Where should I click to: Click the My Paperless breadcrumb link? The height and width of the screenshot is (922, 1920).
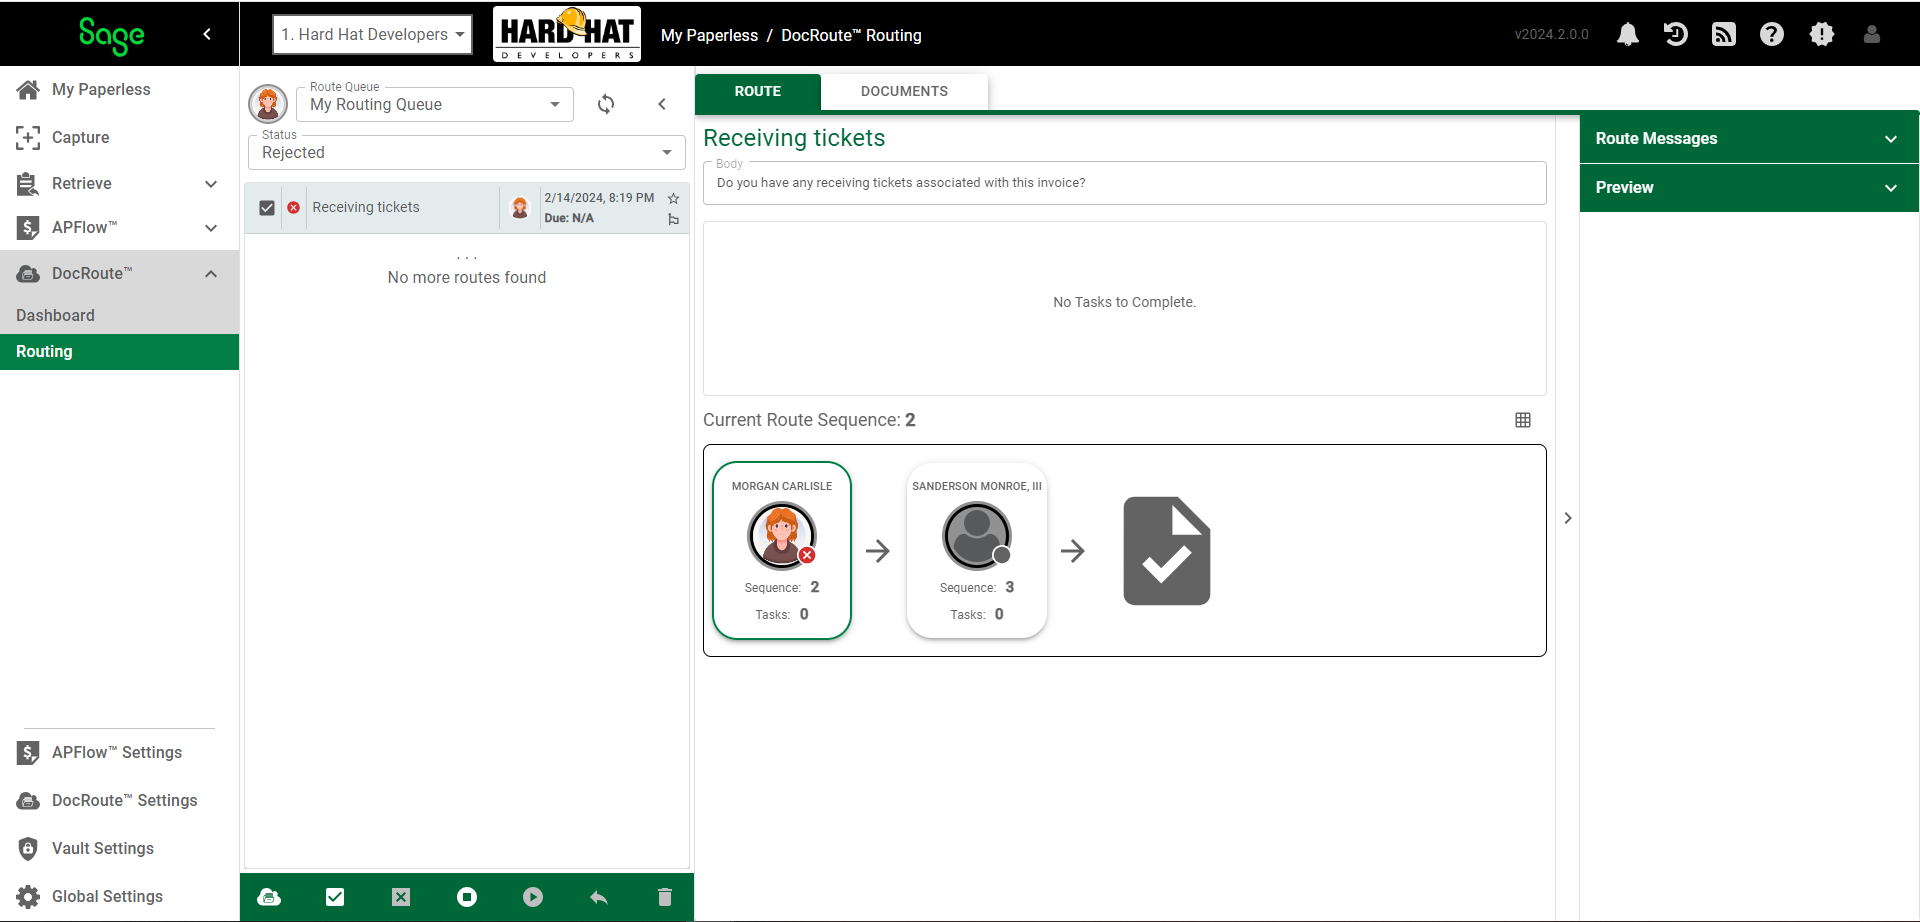(709, 35)
